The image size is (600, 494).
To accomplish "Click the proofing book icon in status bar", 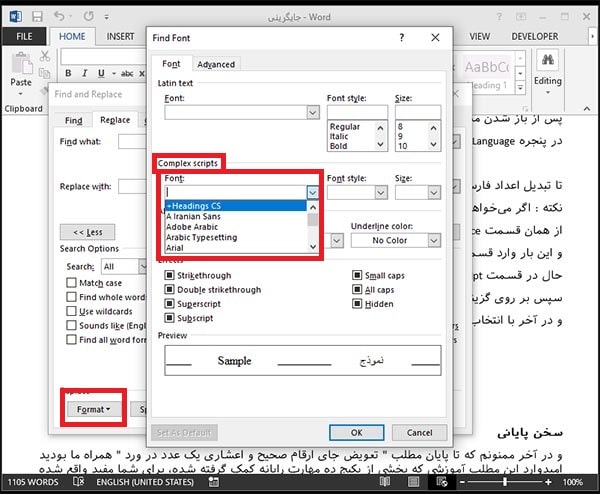I will pyautogui.click(x=78, y=481).
